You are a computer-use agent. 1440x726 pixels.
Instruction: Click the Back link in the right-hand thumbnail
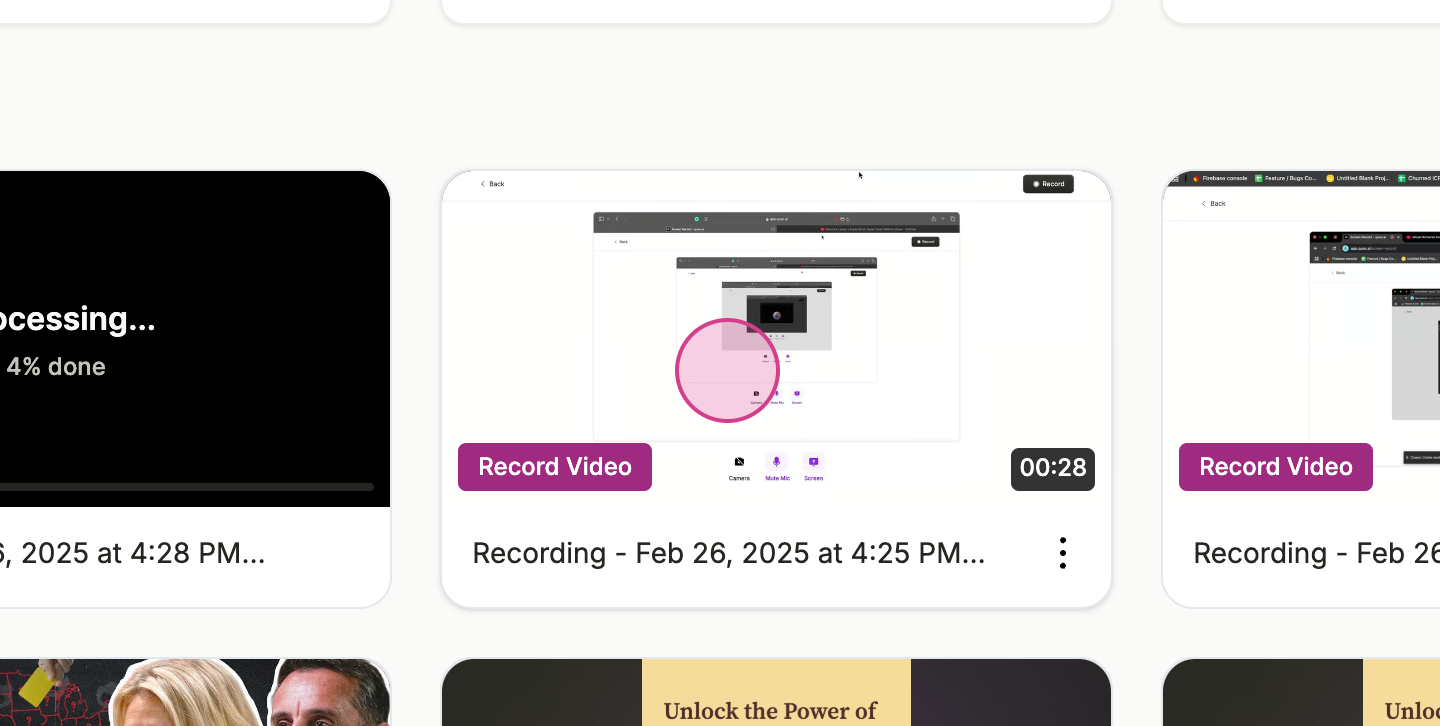[x=1213, y=203]
